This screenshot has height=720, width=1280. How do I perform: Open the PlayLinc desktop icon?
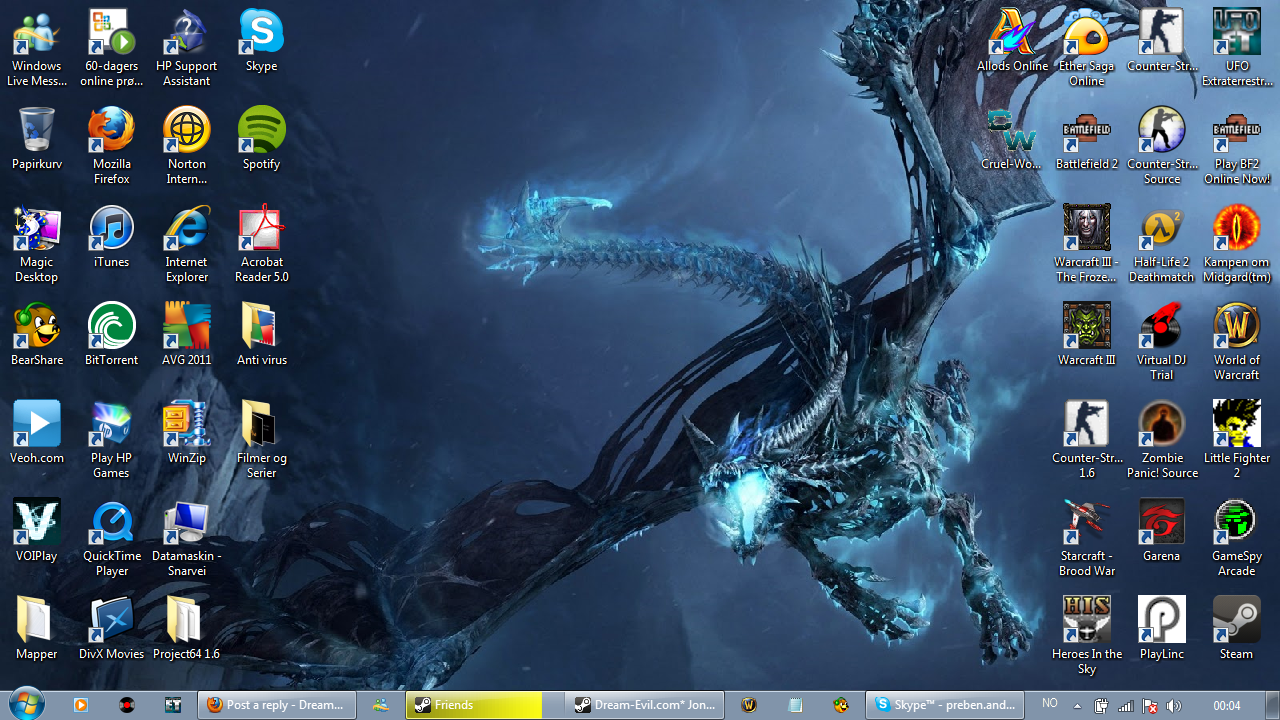tap(1161, 621)
